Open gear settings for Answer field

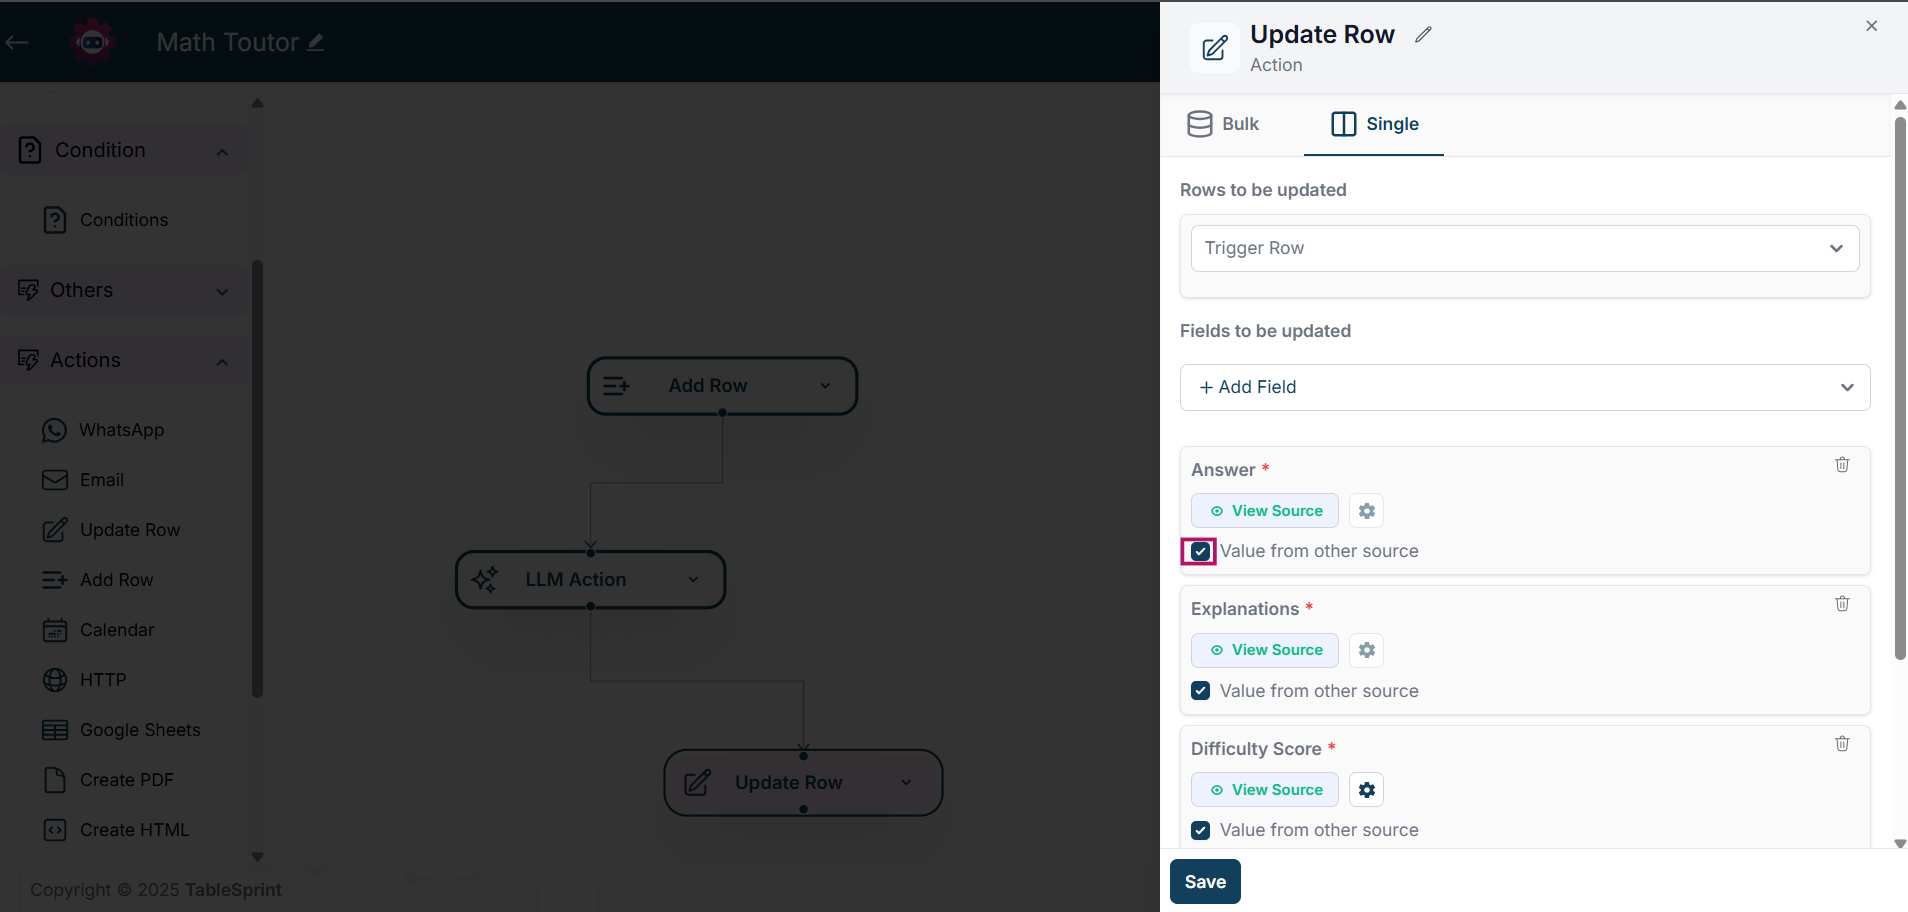pos(1366,511)
